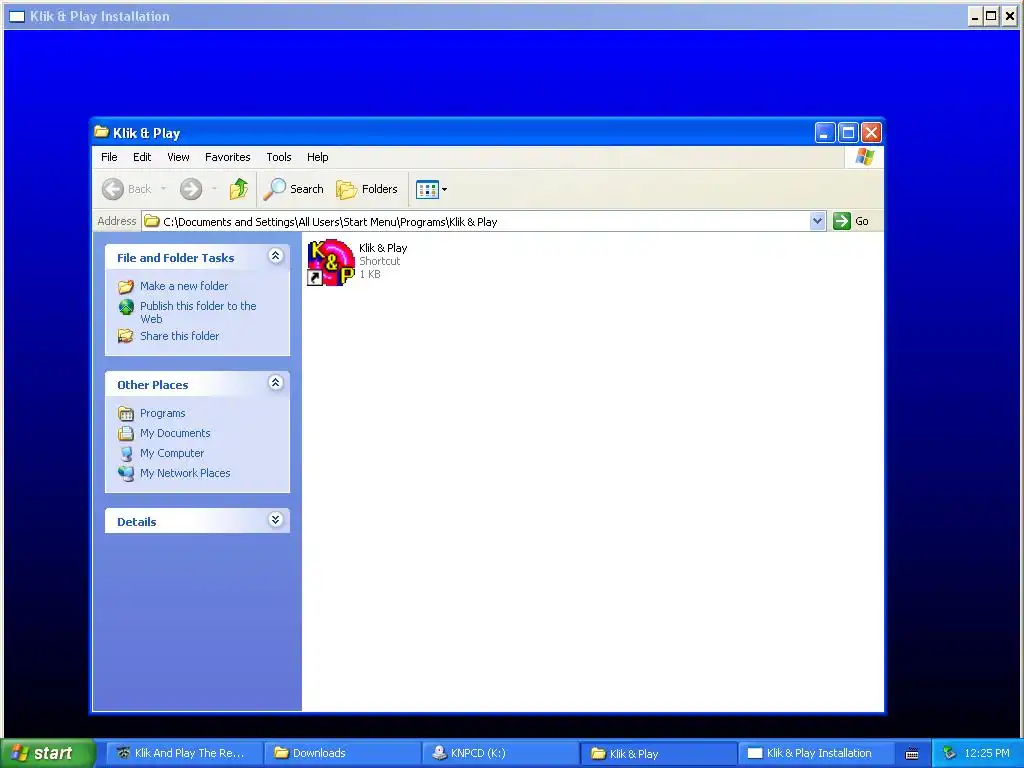
Task: Open the Search pane
Action: [x=293, y=189]
